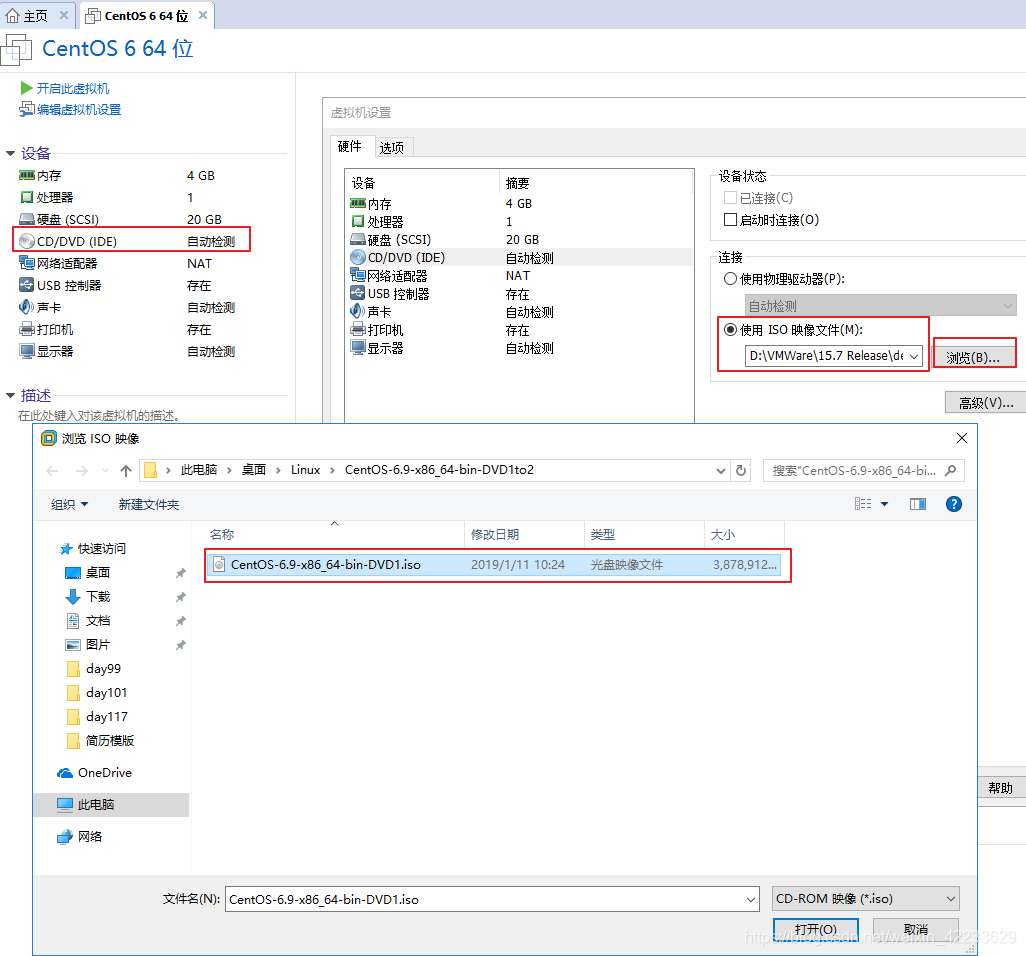The width and height of the screenshot is (1026, 956).
Task: Click the New folder button
Action: tap(149, 505)
